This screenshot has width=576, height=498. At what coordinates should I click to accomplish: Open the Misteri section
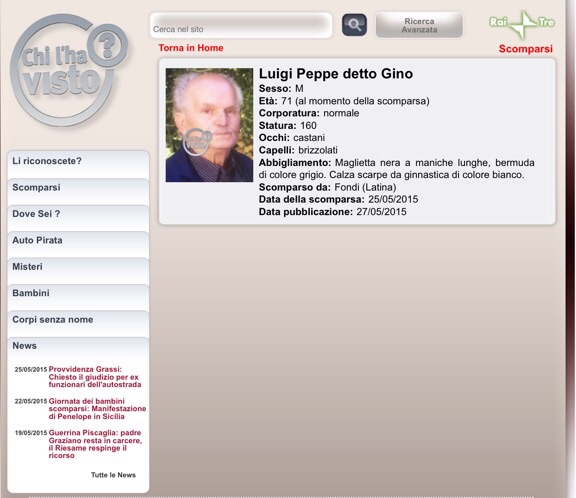78,271
